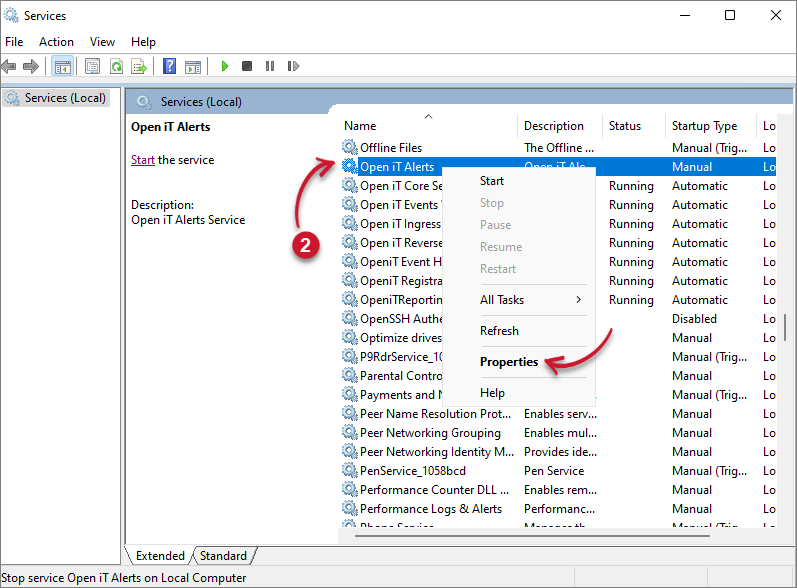Open the Action menu in the menu bar
Screen dimensions: 797x588
(56, 42)
